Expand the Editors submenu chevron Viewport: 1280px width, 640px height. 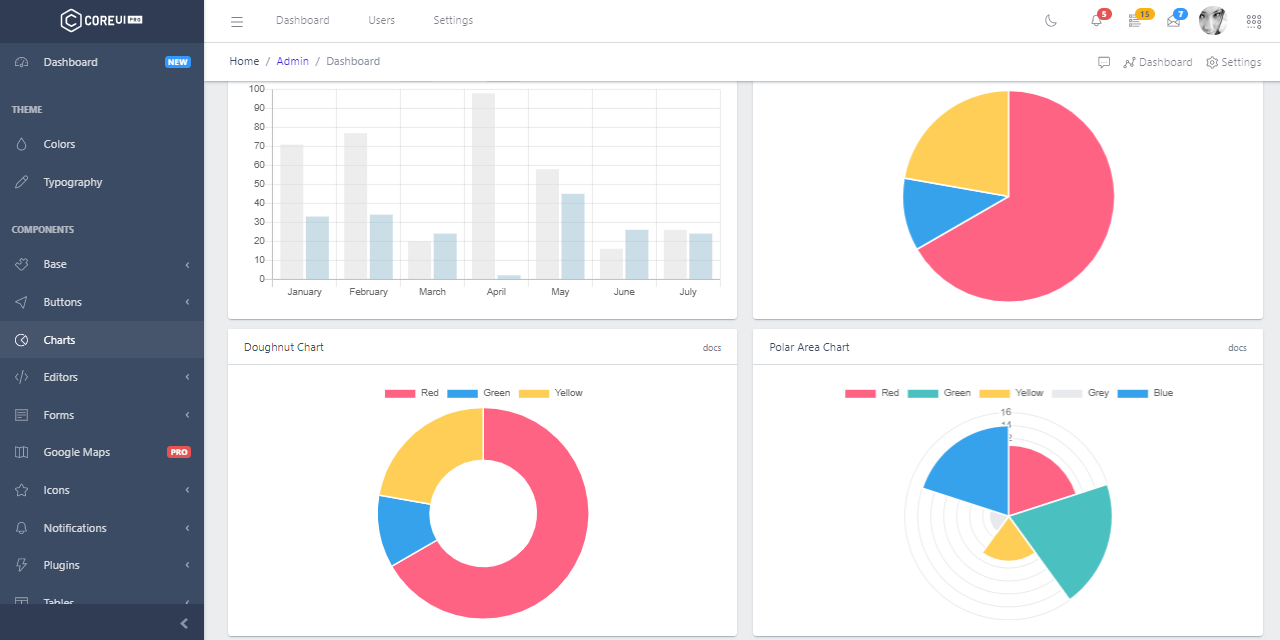coord(187,377)
